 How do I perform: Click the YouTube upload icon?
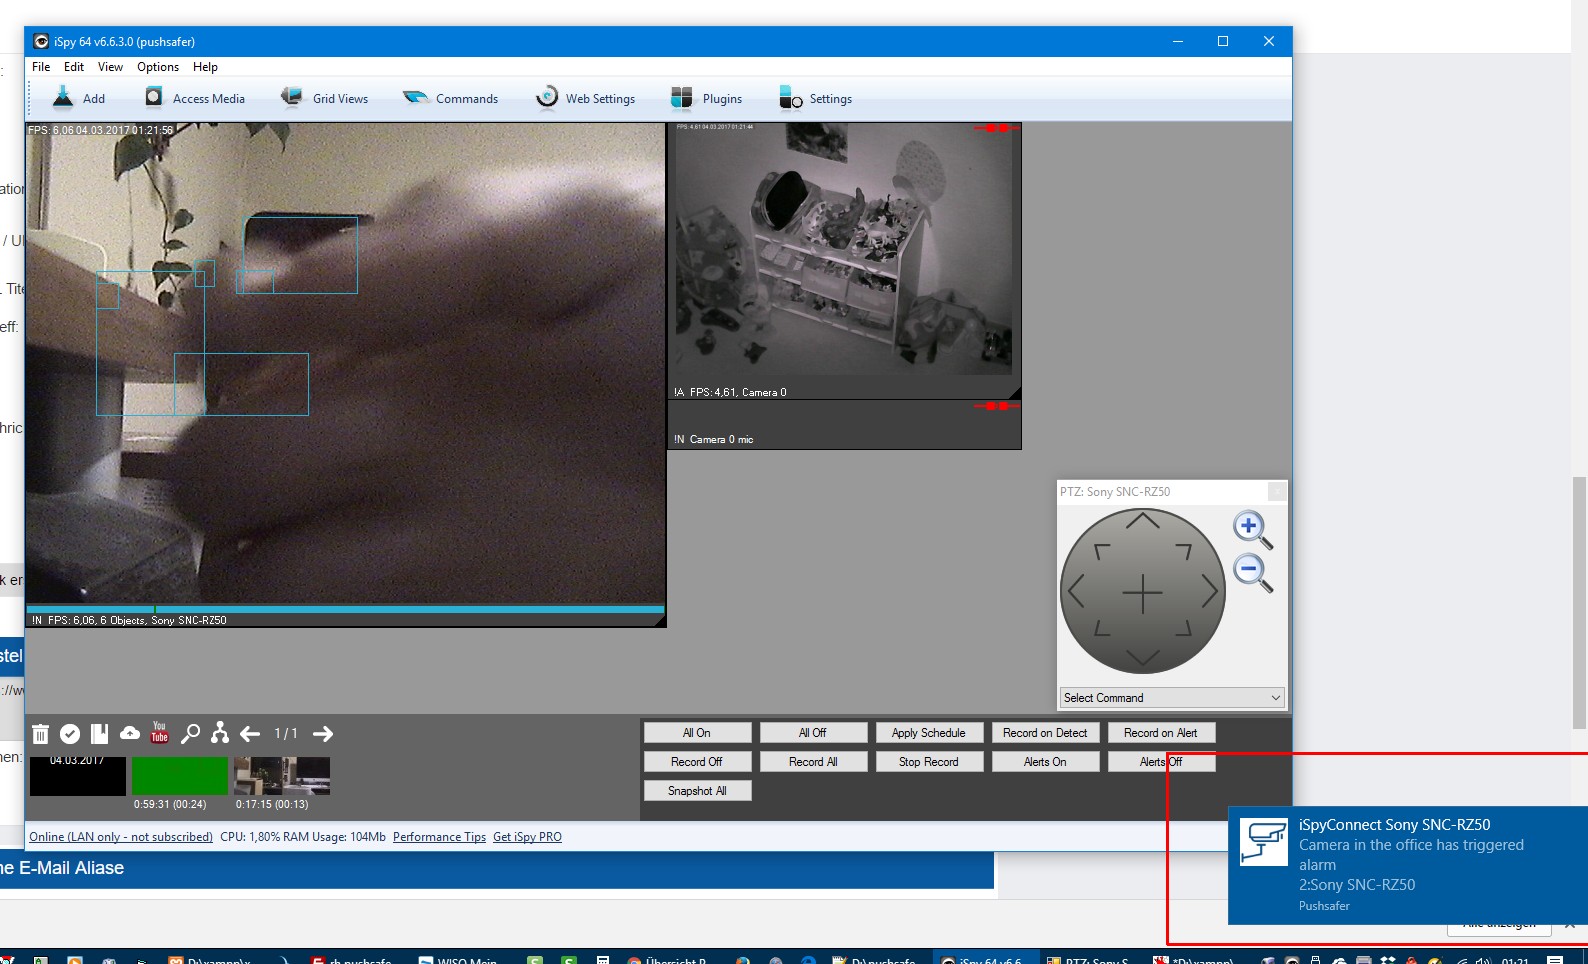160,733
